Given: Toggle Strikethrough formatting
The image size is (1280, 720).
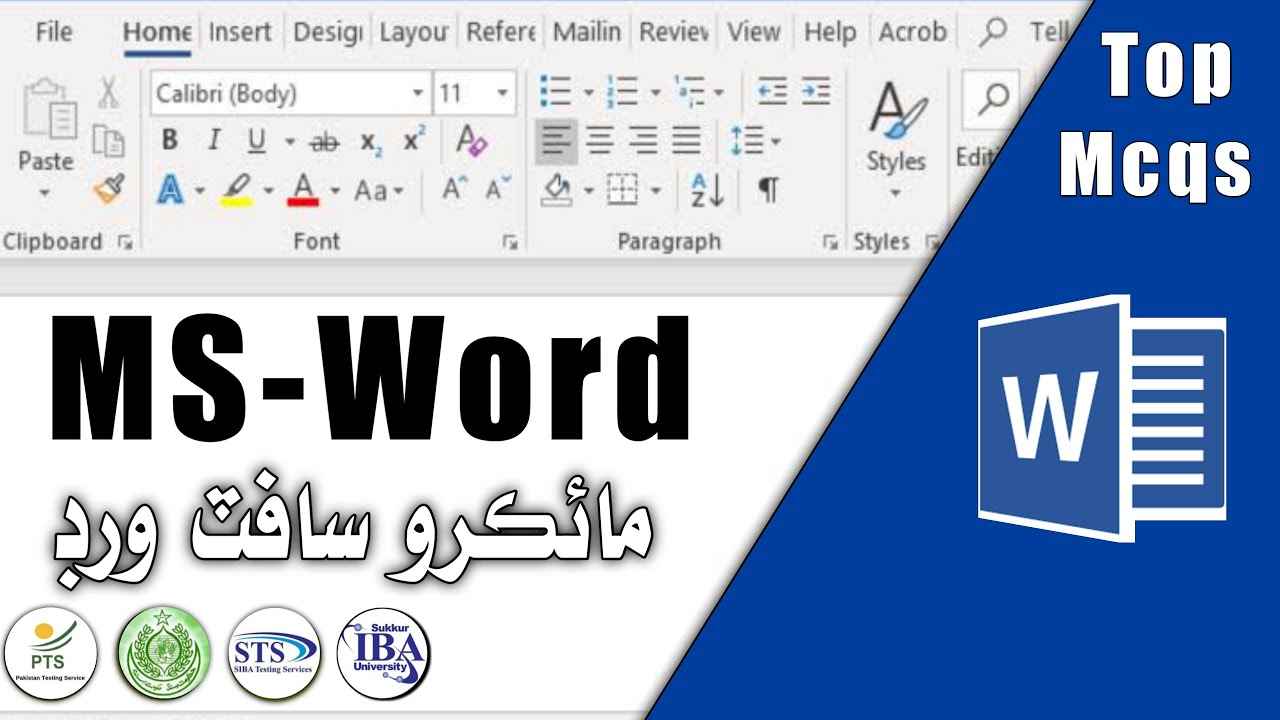Looking at the screenshot, I should point(324,143).
